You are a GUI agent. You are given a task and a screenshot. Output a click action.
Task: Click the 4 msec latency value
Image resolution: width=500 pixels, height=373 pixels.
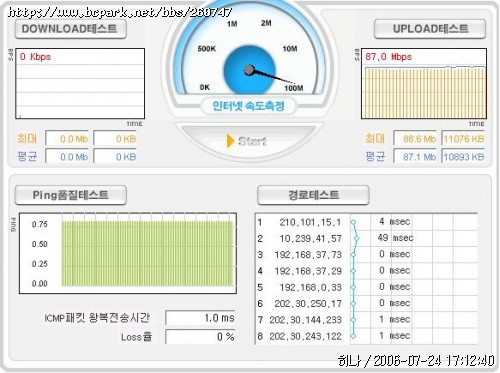tap(395, 222)
